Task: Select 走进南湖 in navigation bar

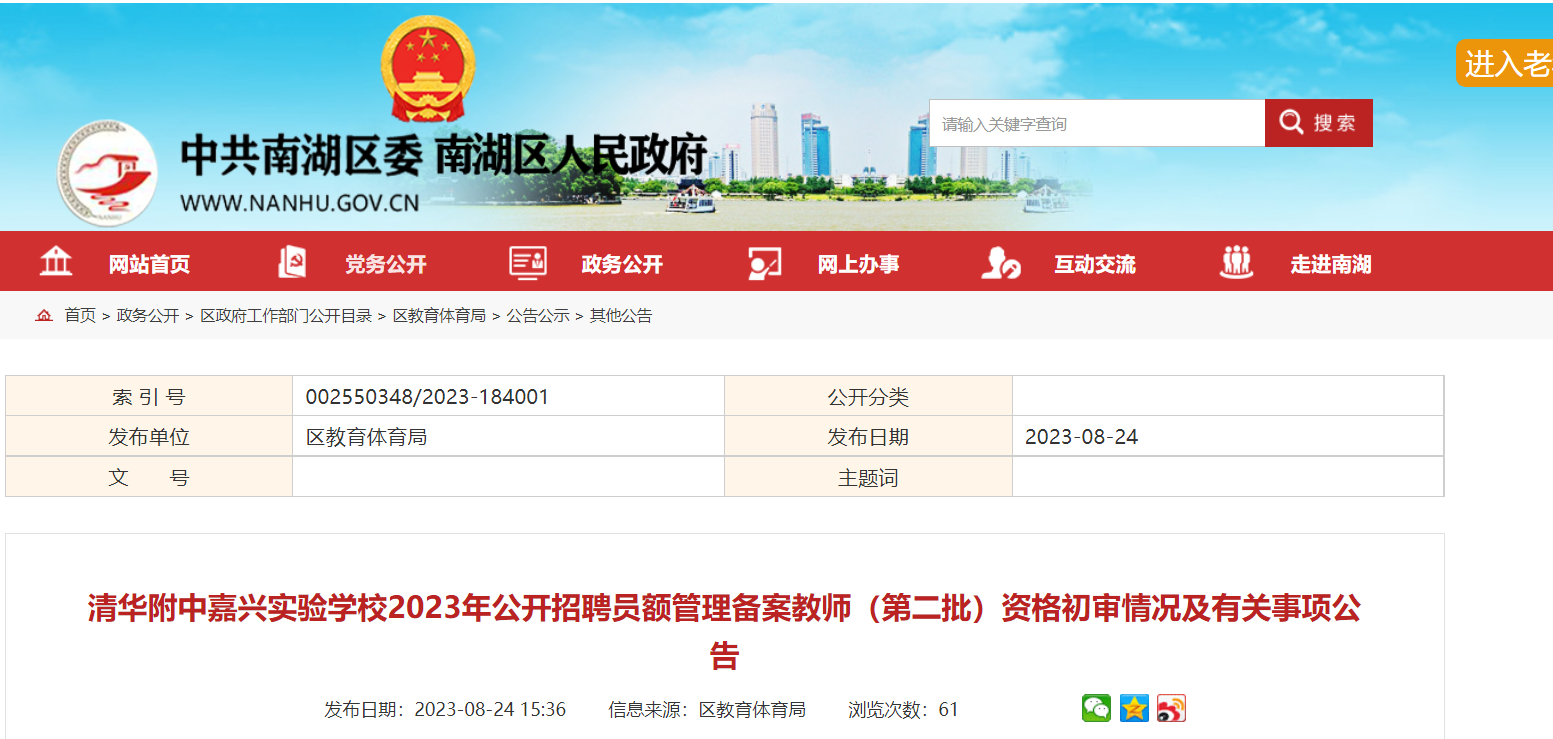Action: point(1330,264)
